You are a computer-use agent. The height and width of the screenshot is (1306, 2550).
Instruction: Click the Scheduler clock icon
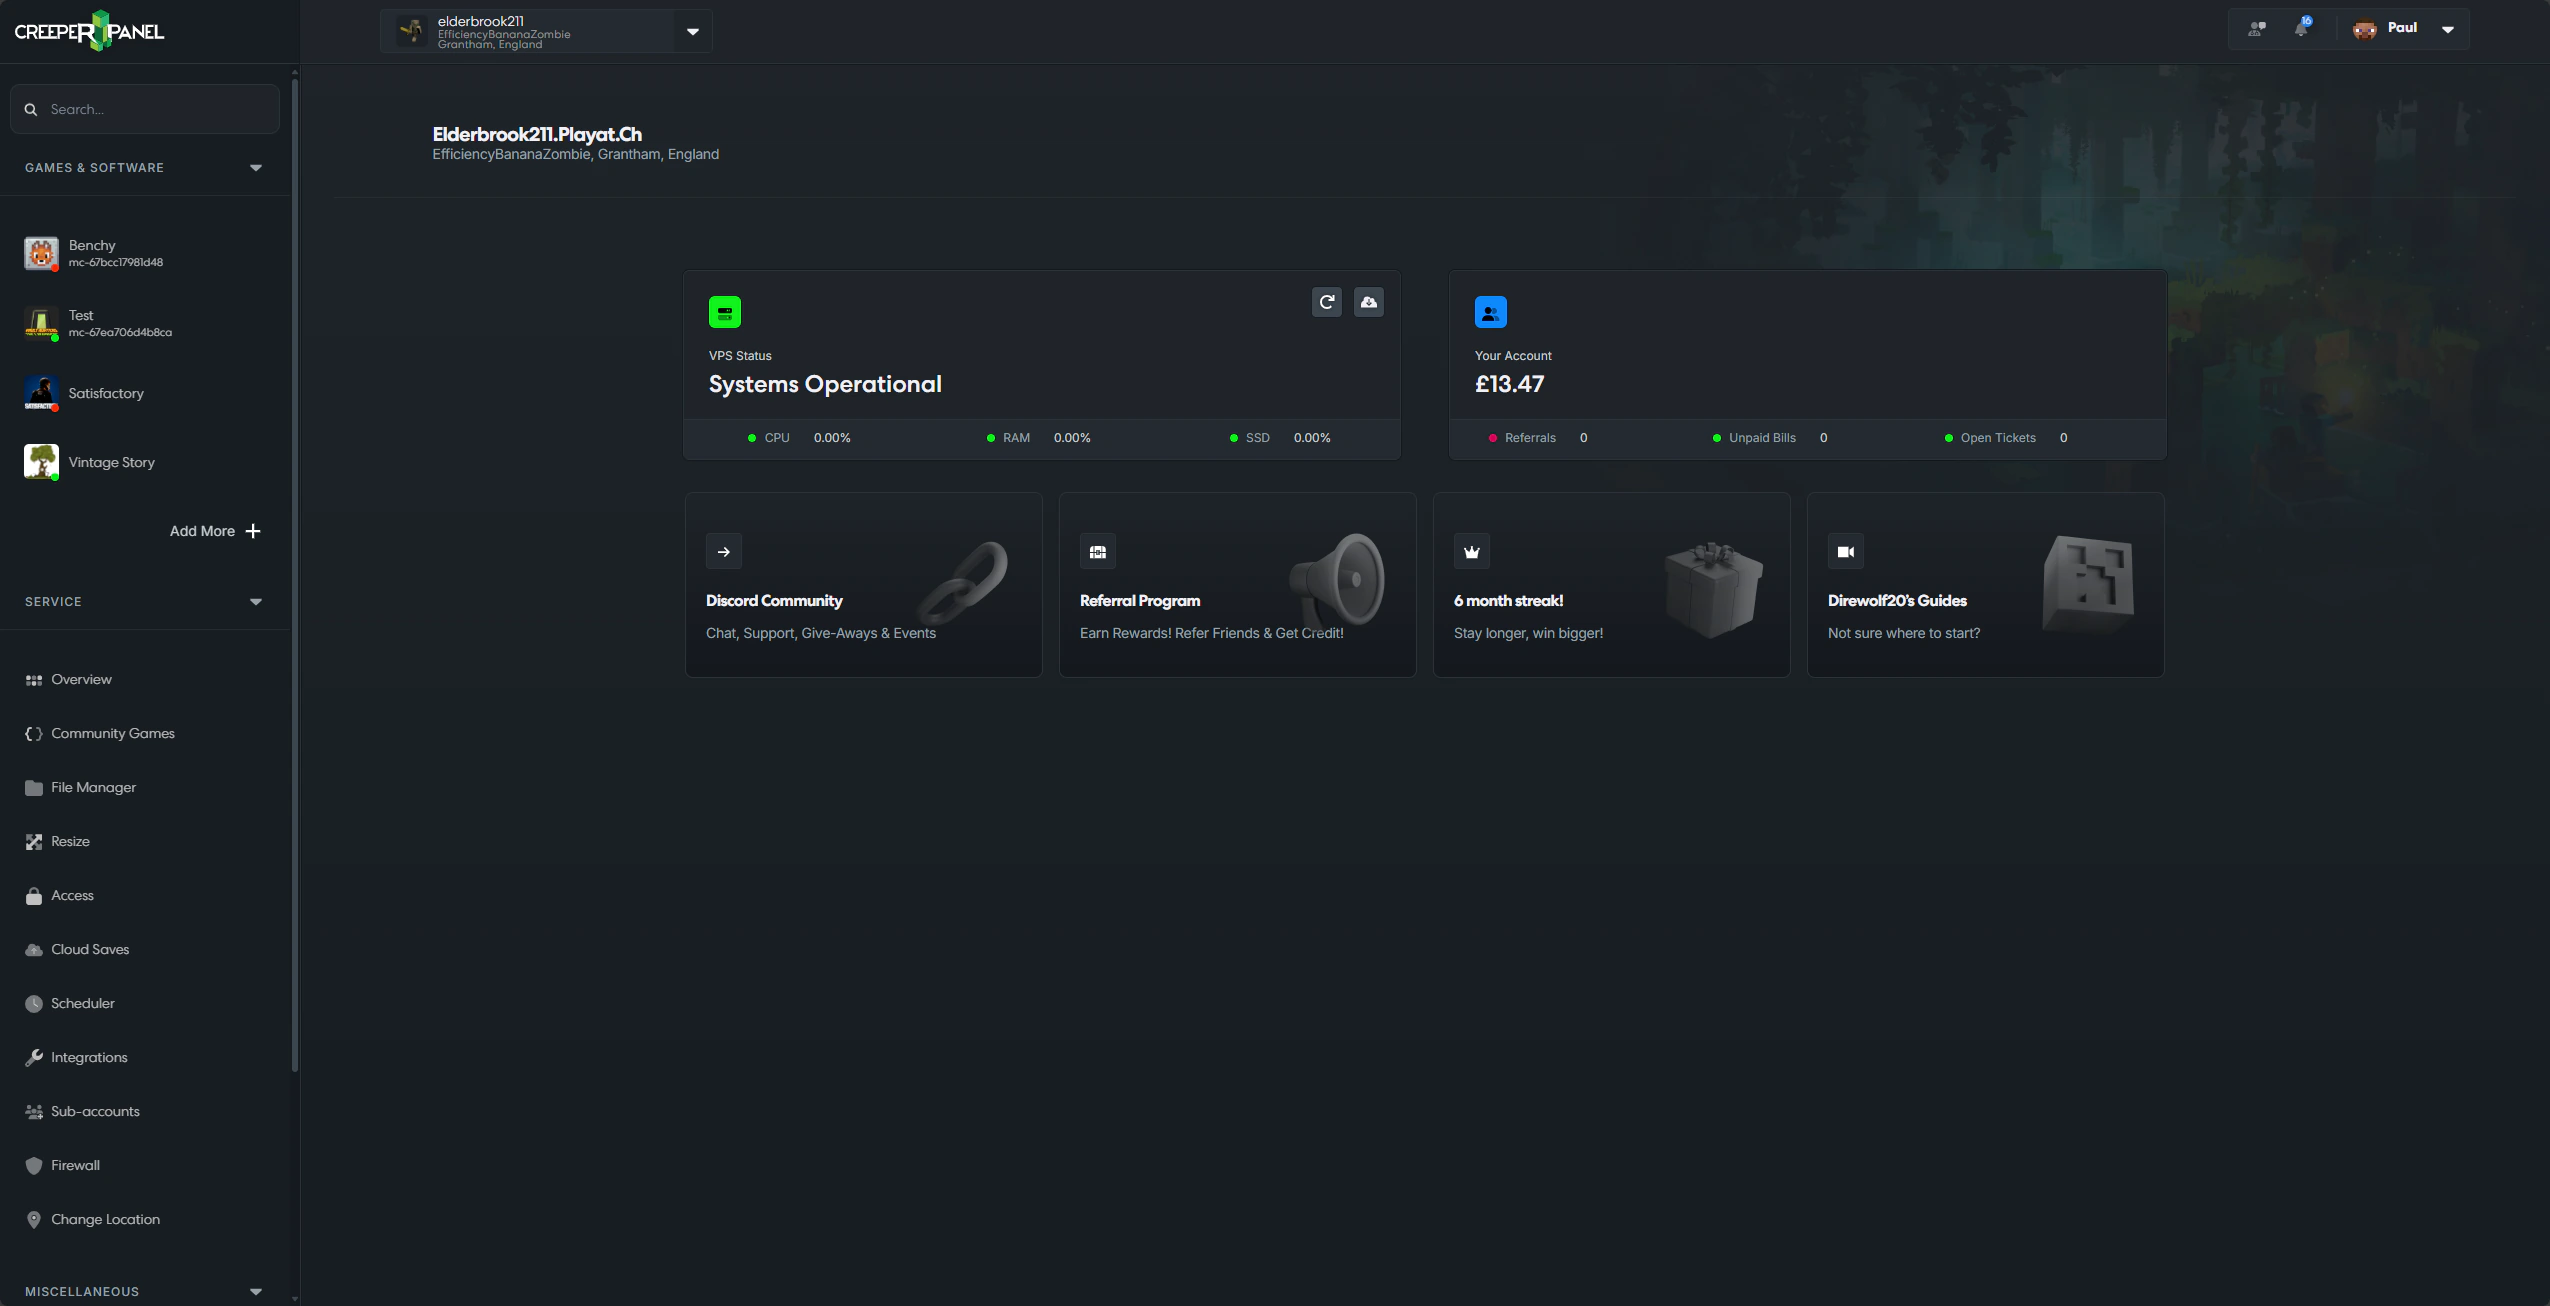(34, 1004)
